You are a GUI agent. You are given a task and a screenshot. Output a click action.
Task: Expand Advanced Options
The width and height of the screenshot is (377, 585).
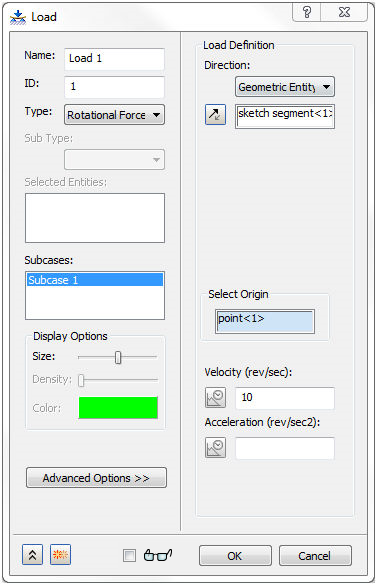tap(96, 478)
